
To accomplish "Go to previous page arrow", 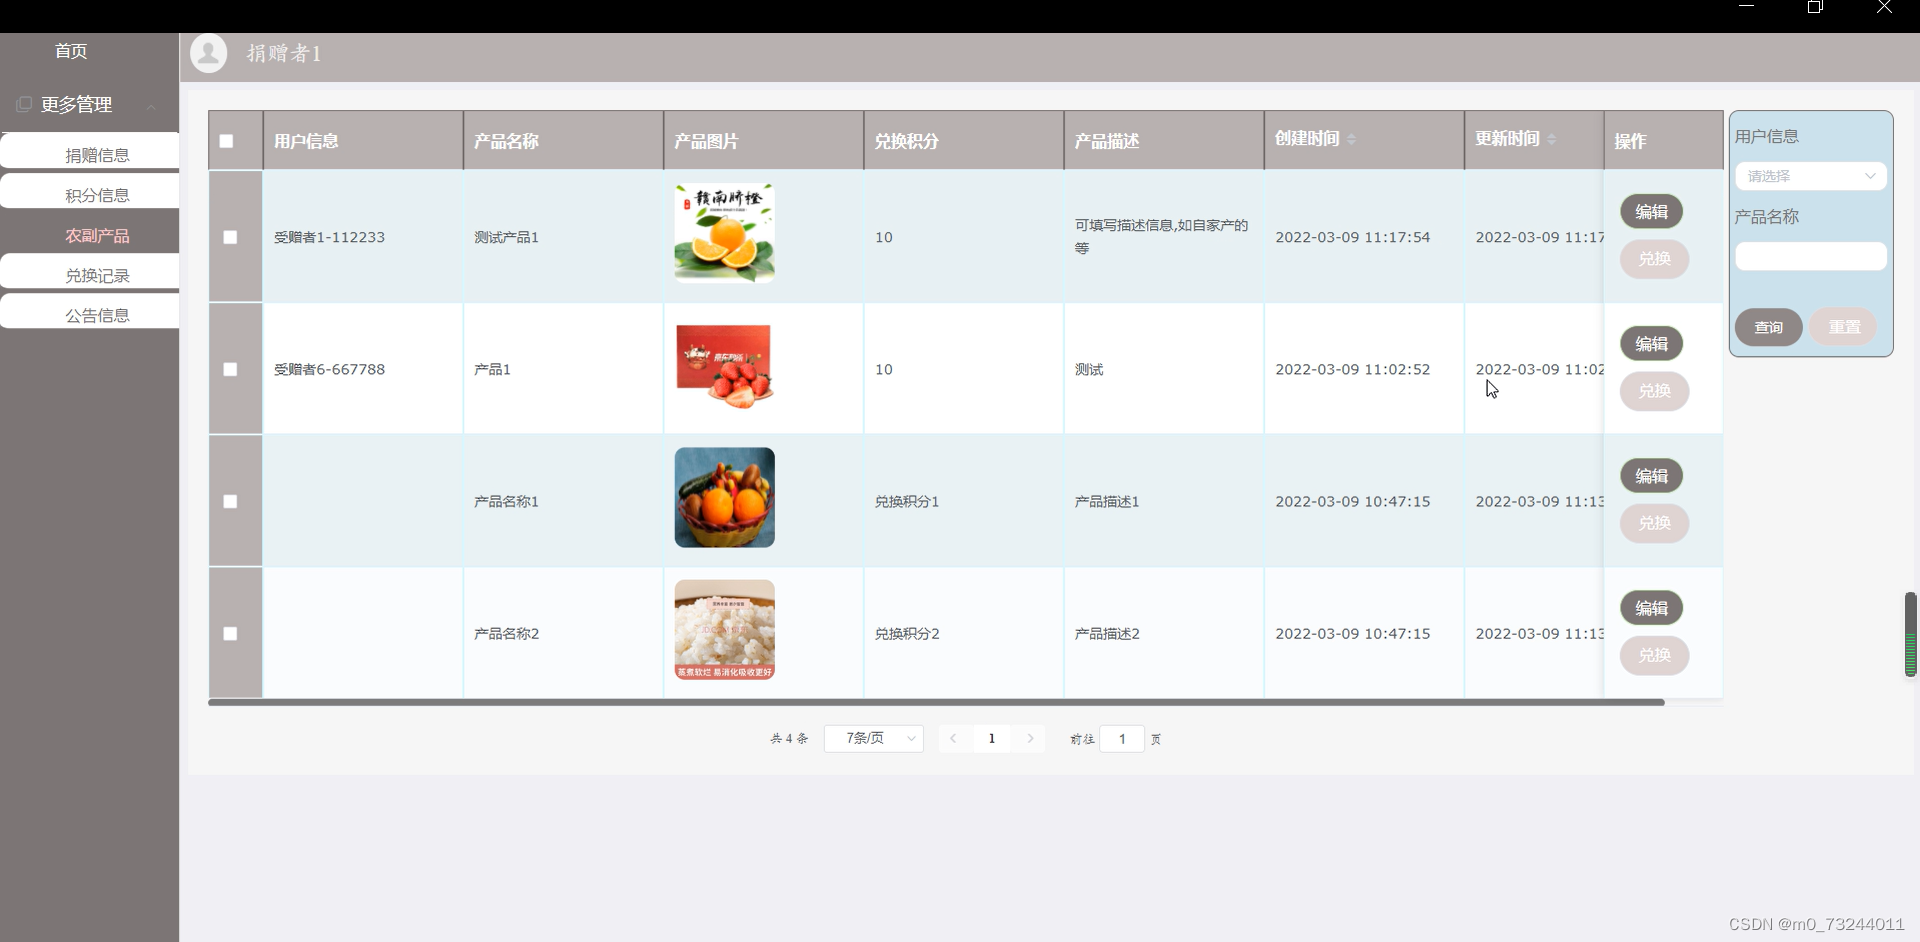I will click(953, 739).
